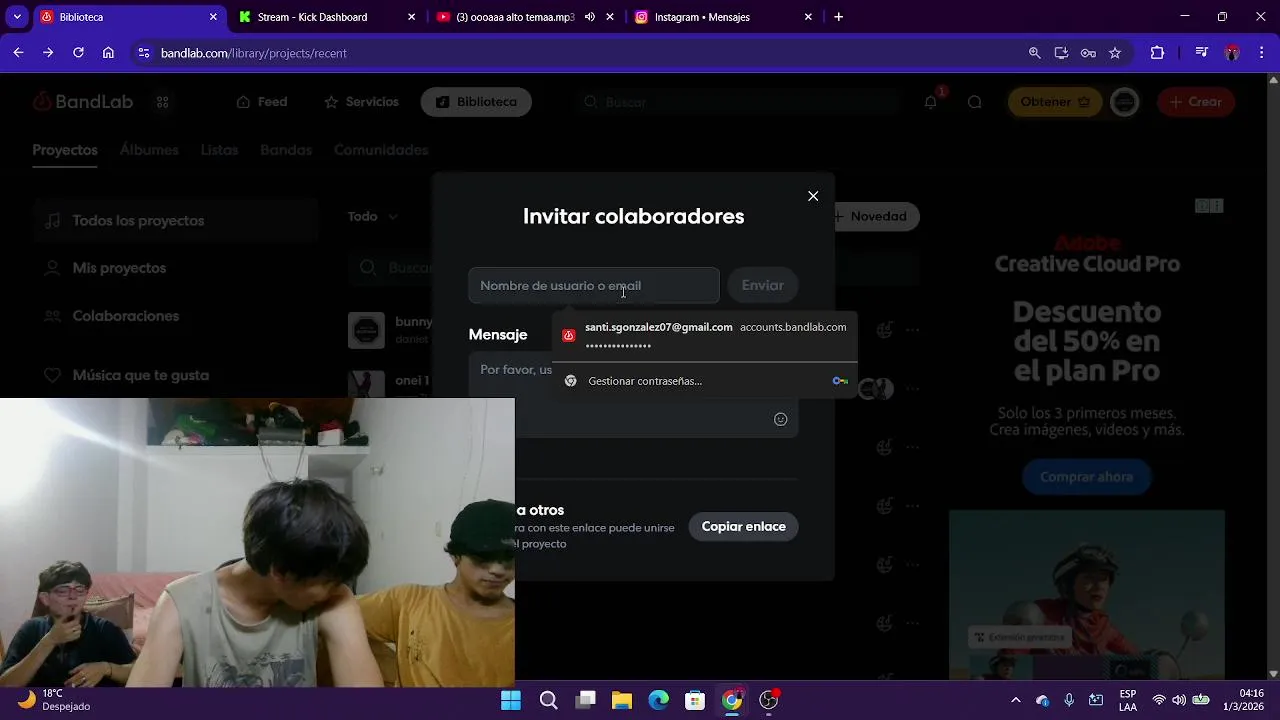This screenshot has height=720, width=1280.
Task: Go to the Feed page
Action: (262, 102)
